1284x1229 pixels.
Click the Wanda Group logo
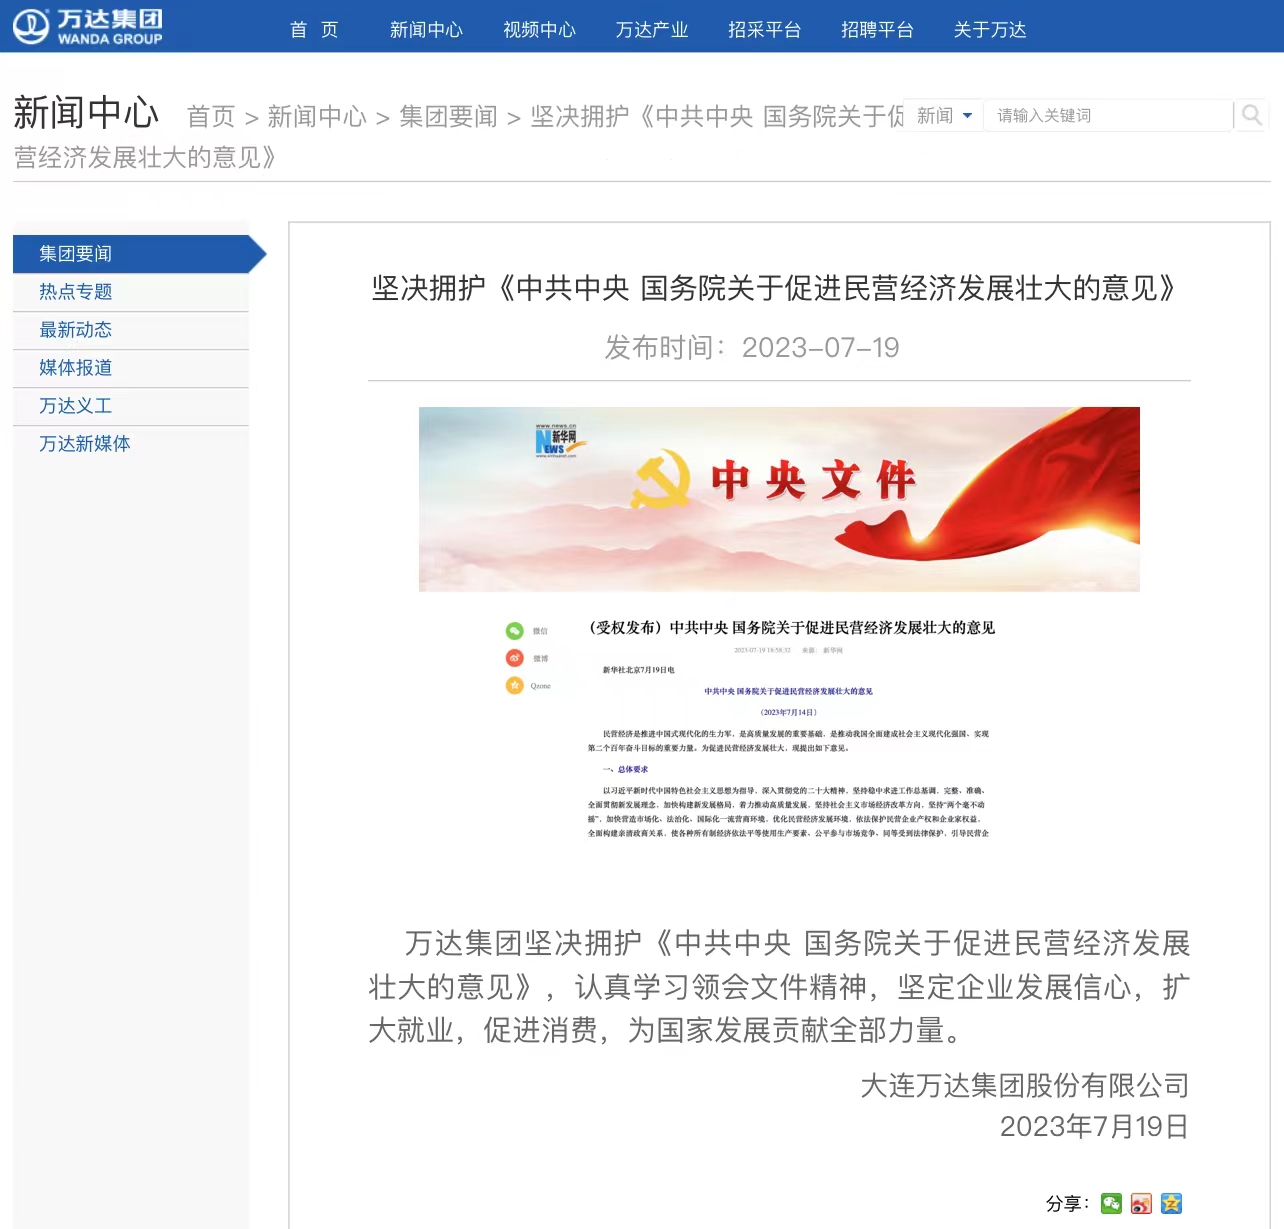(88, 27)
